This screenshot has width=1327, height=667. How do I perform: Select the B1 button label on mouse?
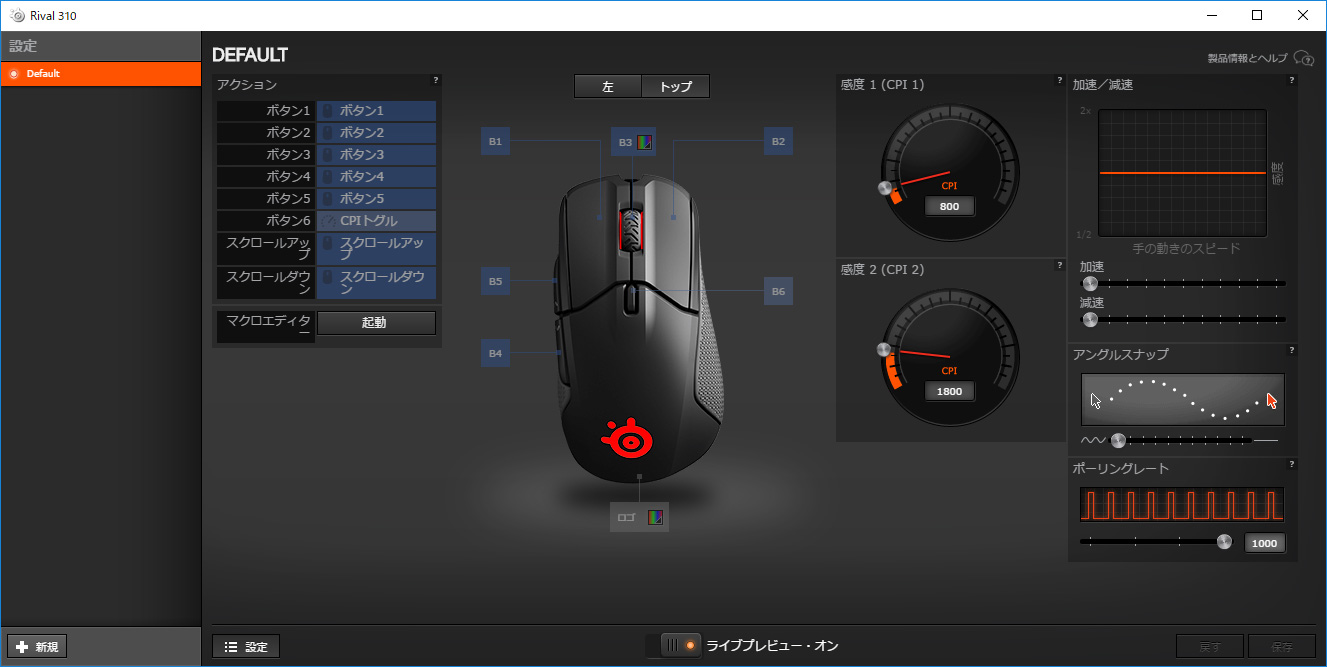495,142
